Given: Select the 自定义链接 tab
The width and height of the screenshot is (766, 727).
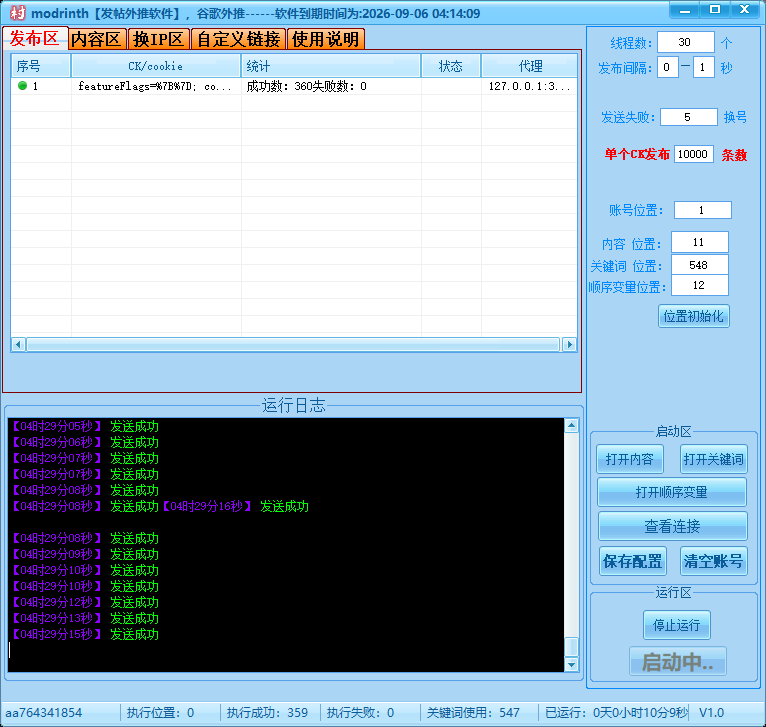Looking at the screenshot, I should point(238,39).
